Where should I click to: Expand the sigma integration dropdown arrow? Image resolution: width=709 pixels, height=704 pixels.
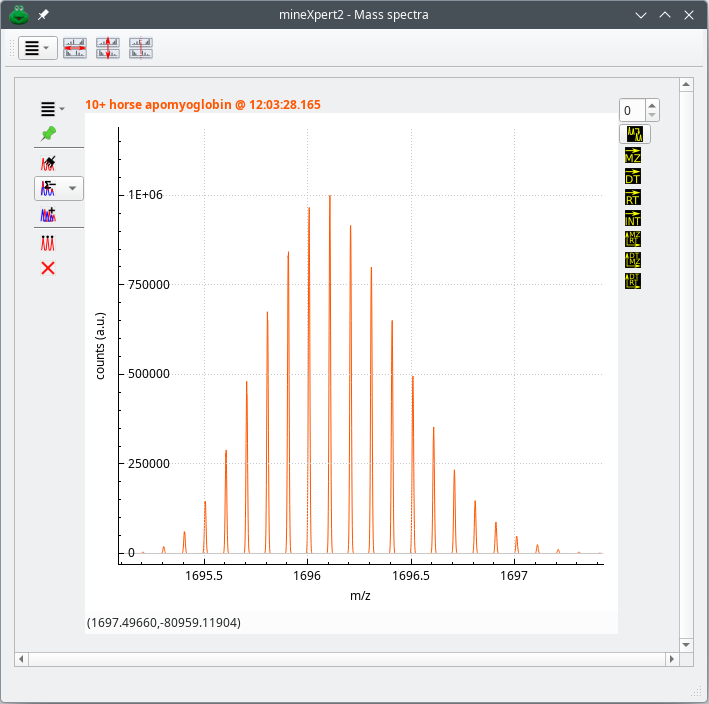point(72,188)
